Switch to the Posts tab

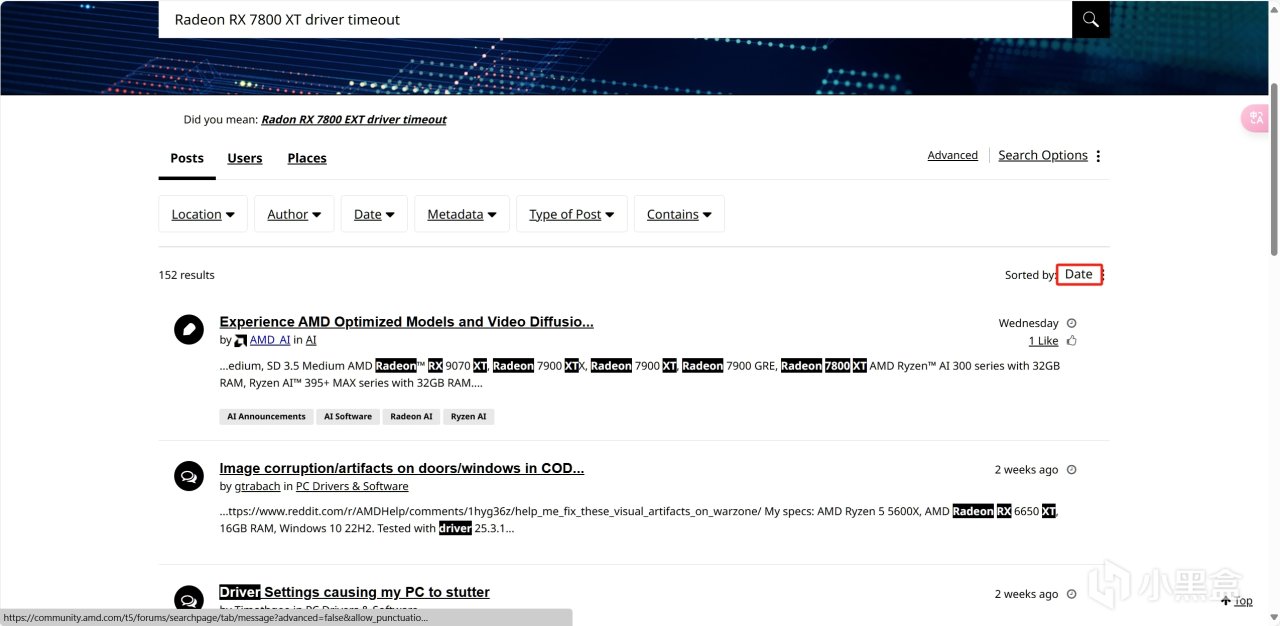tap(187, 158)
